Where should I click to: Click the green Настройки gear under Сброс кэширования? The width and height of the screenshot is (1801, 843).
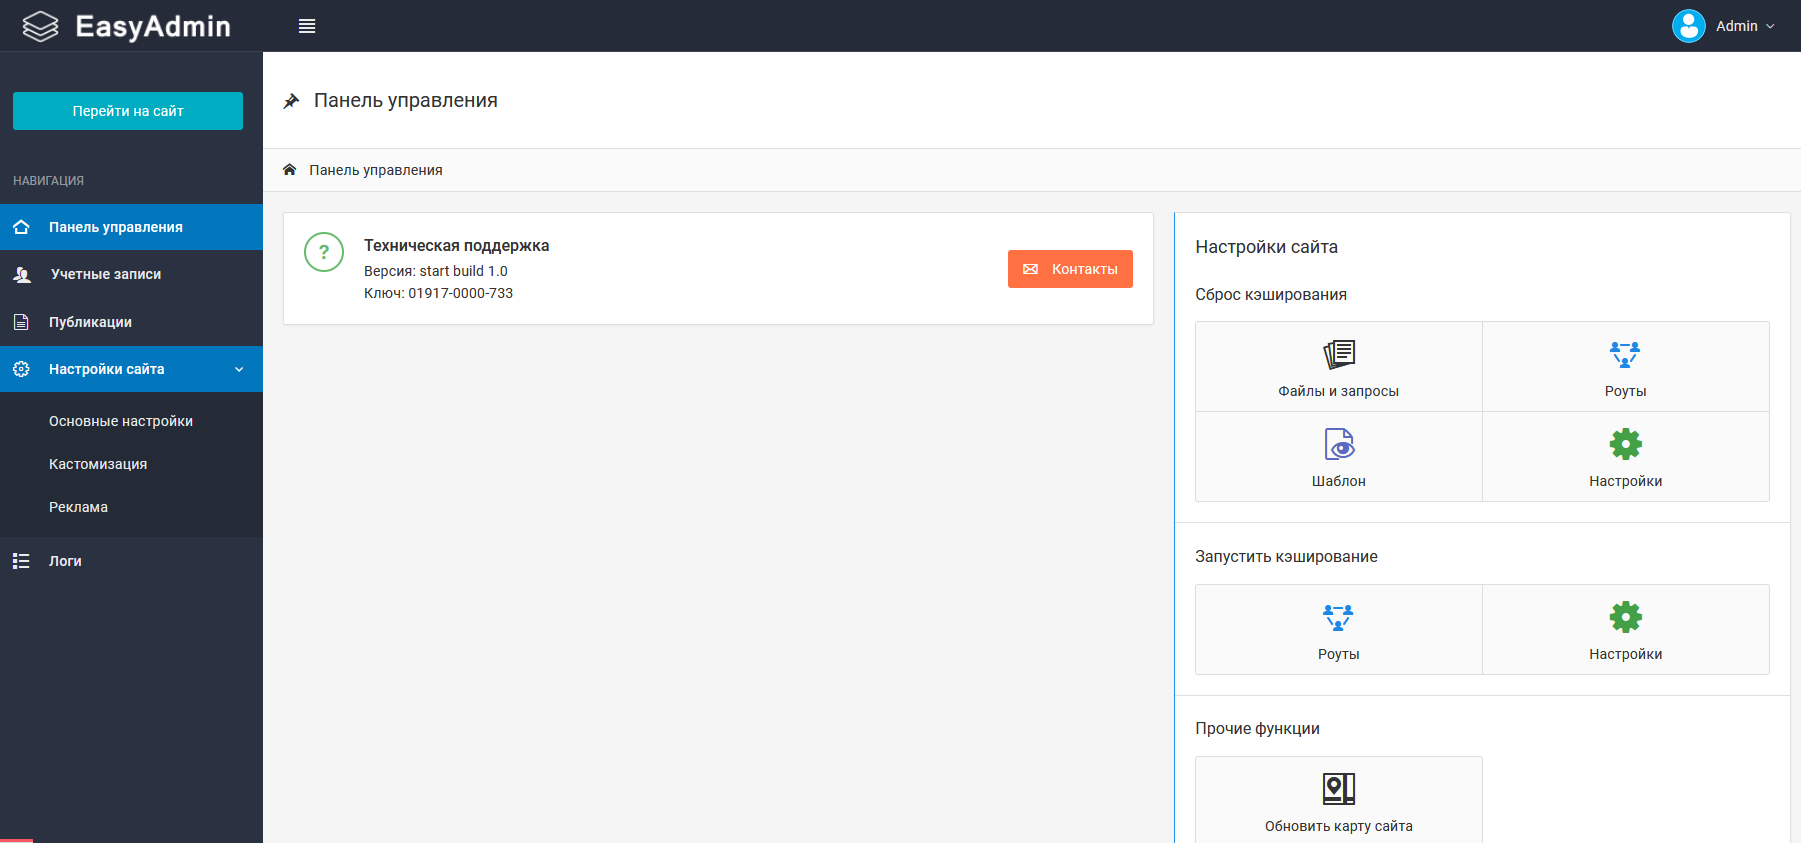point(1626,444)
